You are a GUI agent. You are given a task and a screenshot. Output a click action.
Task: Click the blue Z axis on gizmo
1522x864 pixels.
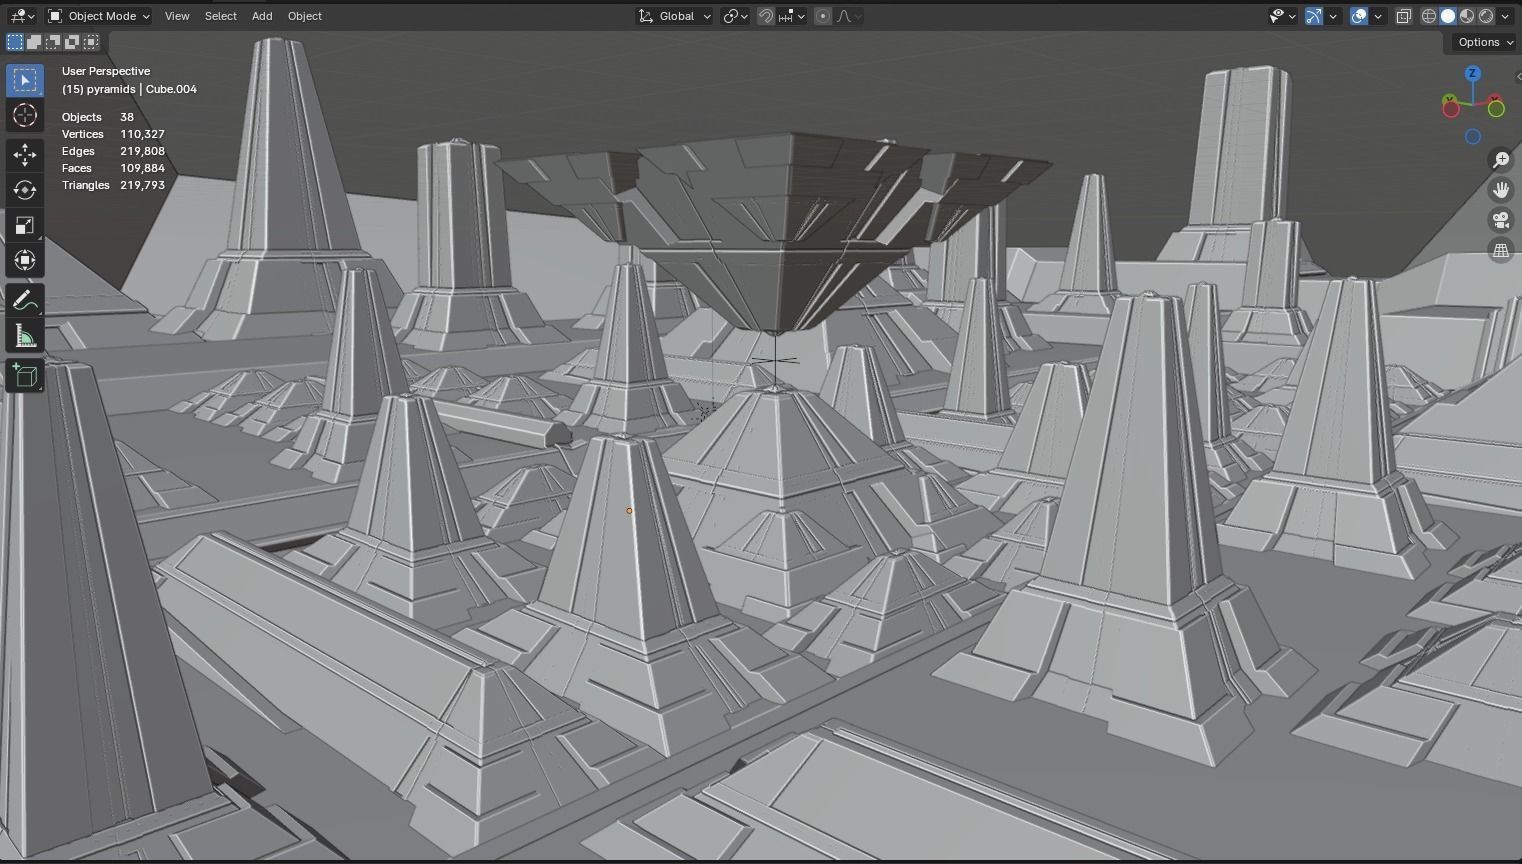tap(1472, 74)
